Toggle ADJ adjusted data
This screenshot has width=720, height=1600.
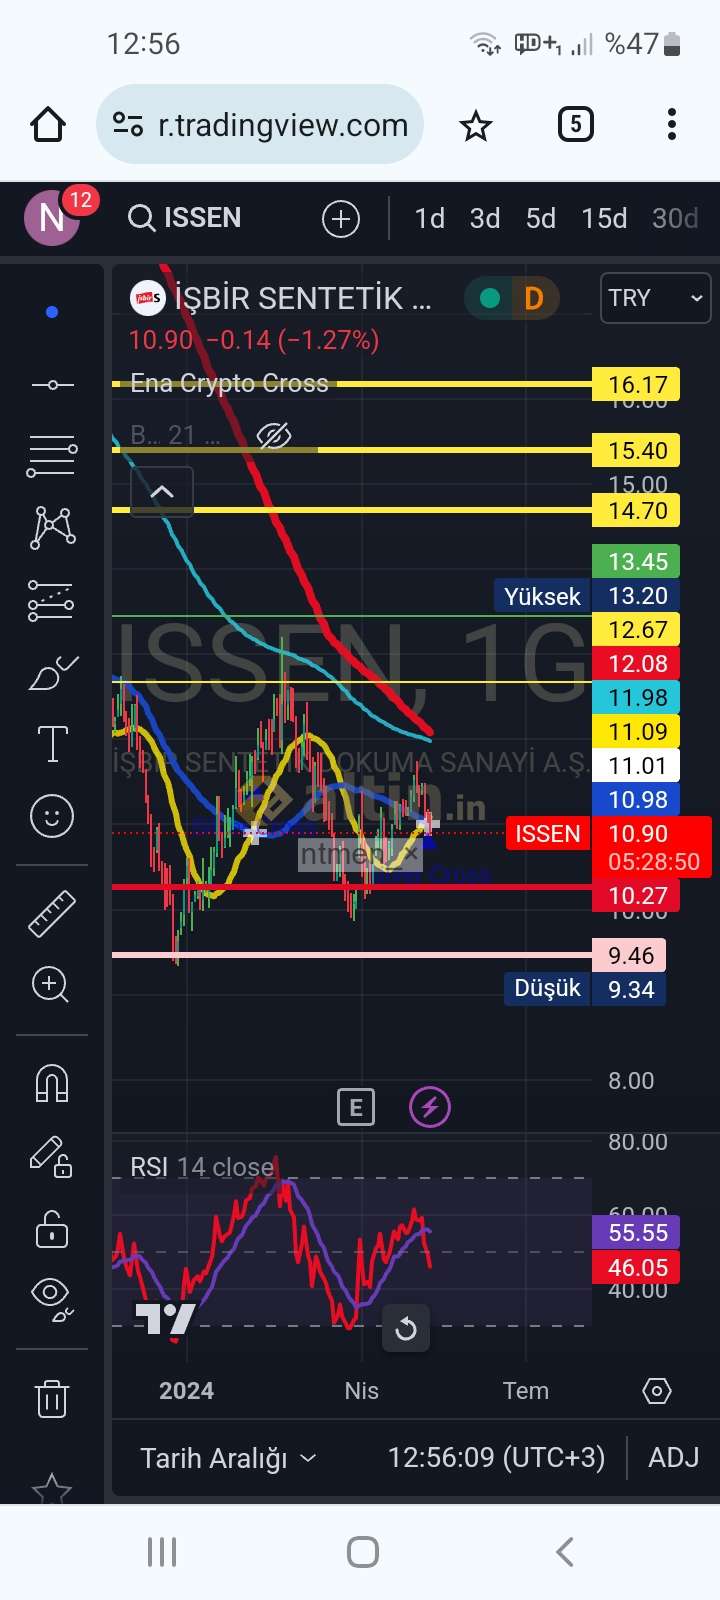(674, 1458)
